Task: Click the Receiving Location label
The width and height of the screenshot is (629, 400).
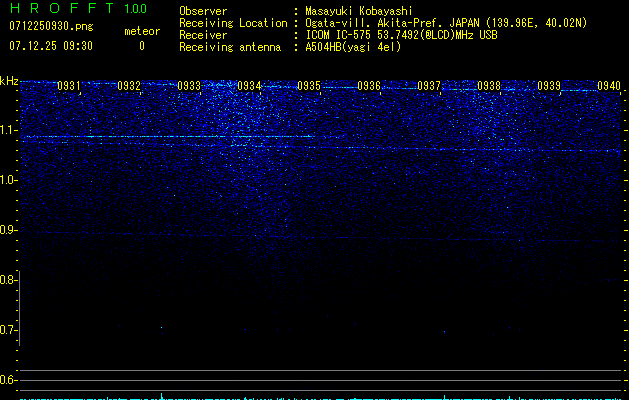Action: click(x=233, y=23)
